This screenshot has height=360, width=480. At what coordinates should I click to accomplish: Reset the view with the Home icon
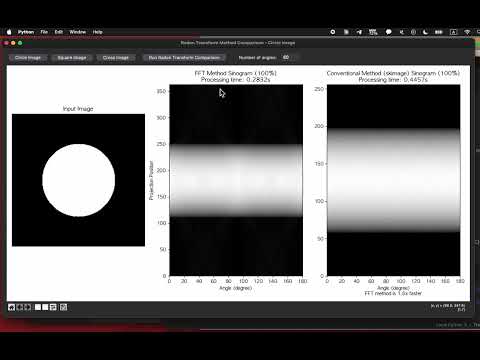click(11, 307)
